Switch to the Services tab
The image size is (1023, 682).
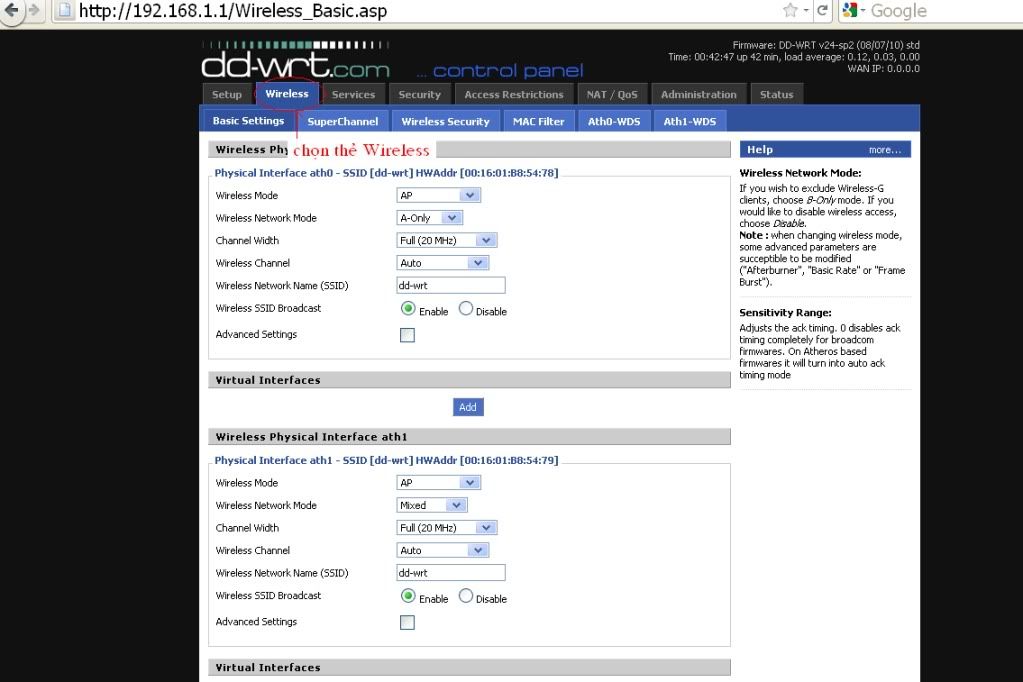click(x=353, y=95)
